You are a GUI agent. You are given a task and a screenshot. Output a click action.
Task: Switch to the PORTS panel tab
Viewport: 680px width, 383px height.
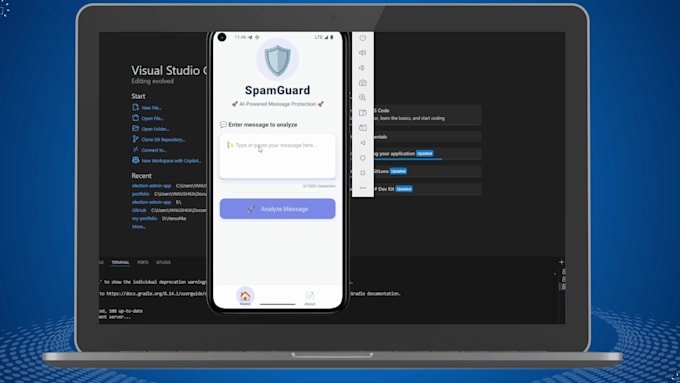(x=143, y=262)
